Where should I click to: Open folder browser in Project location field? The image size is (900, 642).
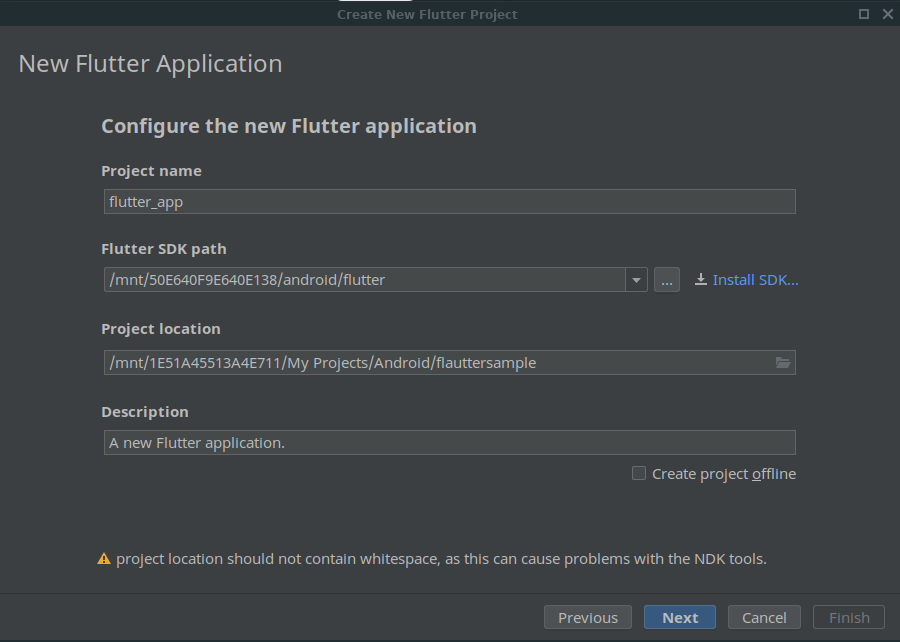click(783, 363)
